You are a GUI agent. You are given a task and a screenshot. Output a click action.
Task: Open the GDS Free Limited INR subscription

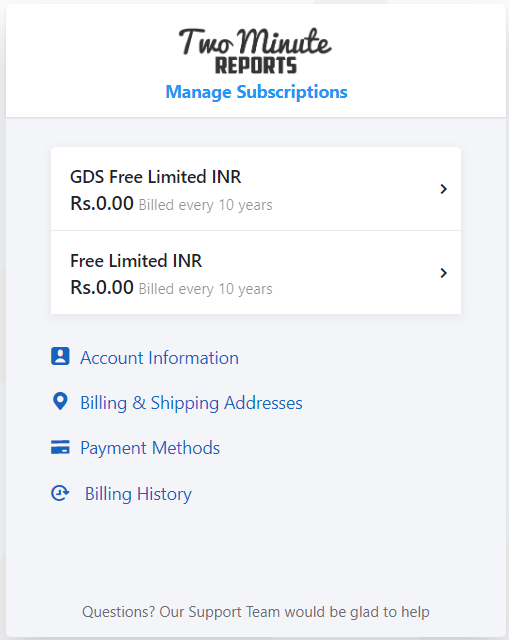[256, 189]
